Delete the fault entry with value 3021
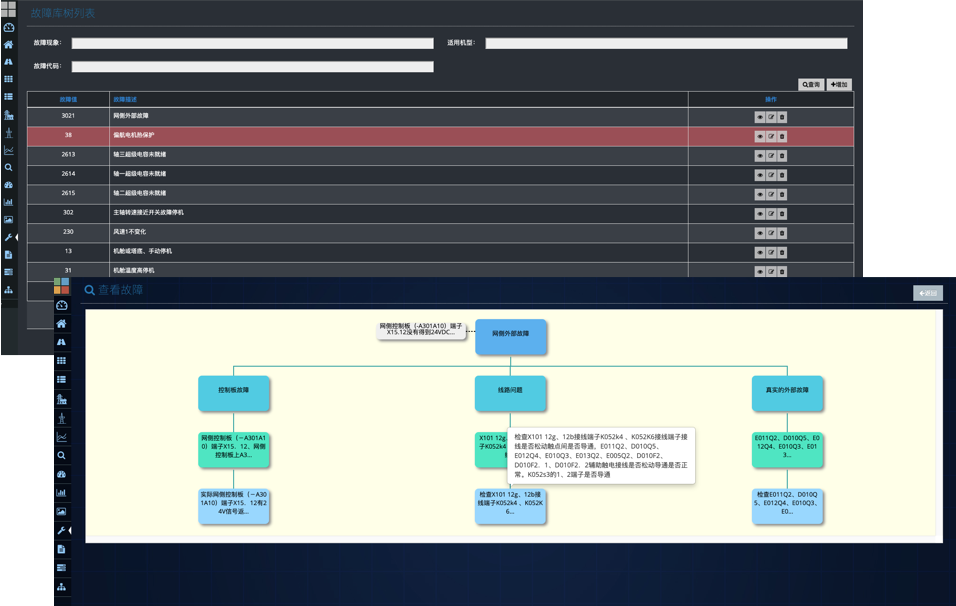 [782, 117]
